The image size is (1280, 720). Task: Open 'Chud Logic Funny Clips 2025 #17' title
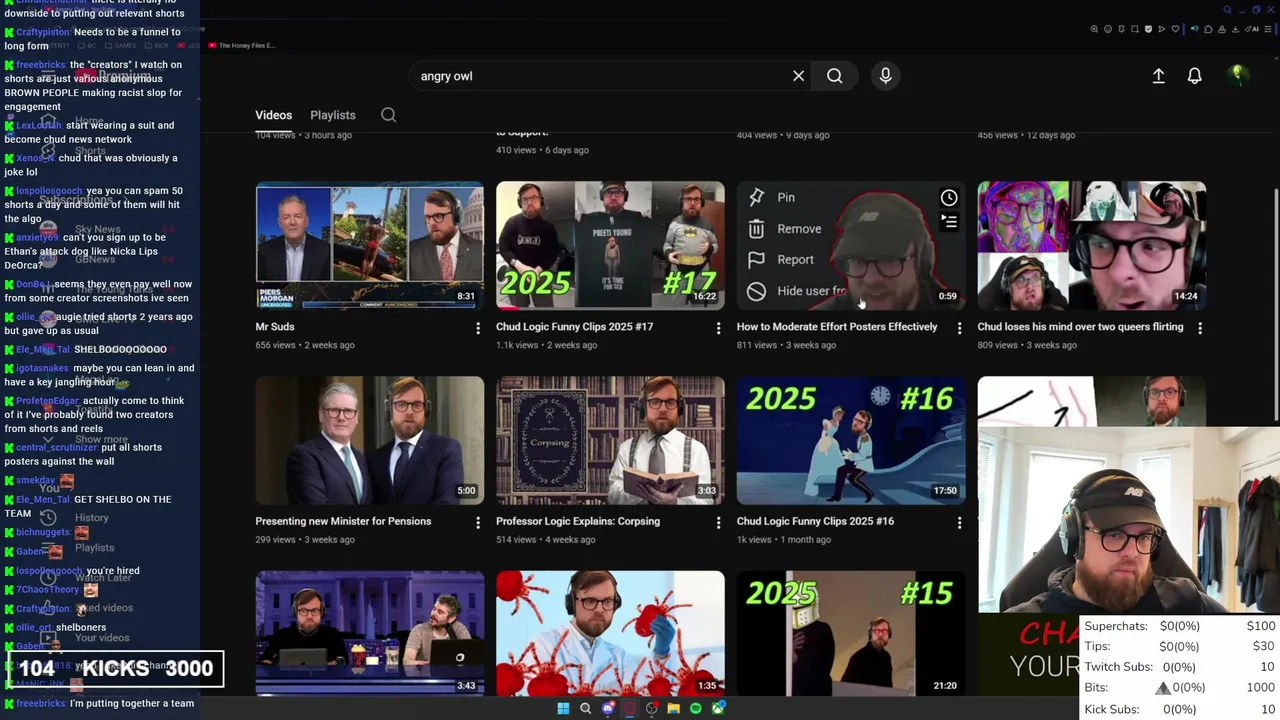coord(574,327)
